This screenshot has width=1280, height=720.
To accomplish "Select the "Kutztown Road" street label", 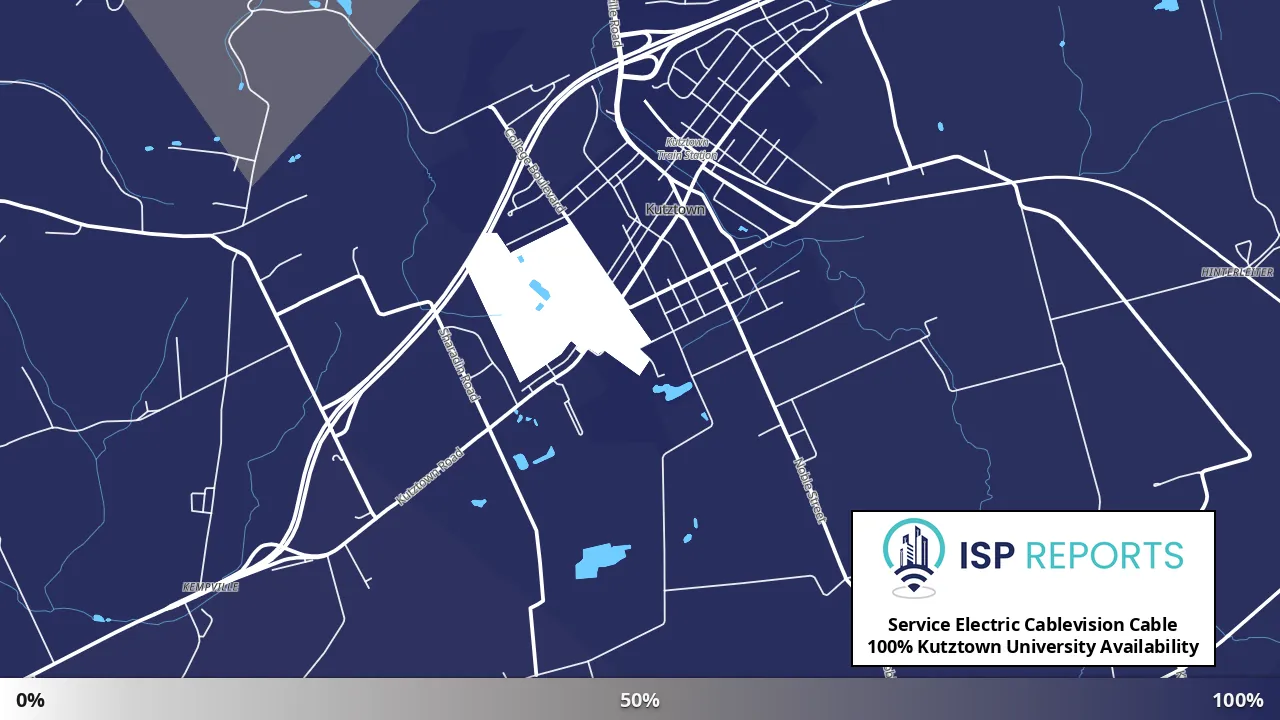I will click(x=430, y=476).
